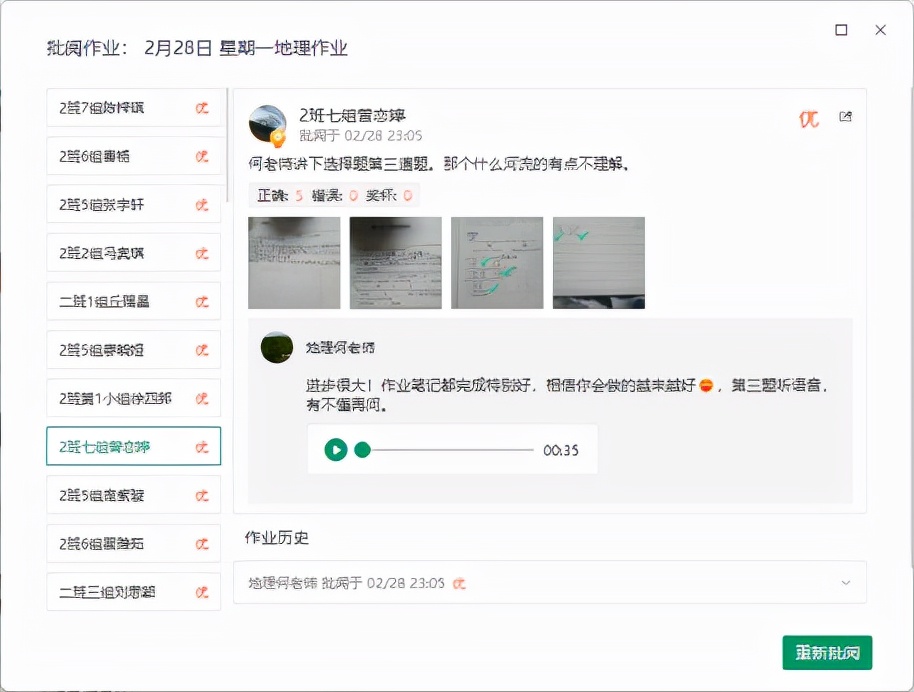The height and width of the screenshot is (692, 914).
Task: Open the first homework photo thumbnail
Action: (x=293, y=262)
